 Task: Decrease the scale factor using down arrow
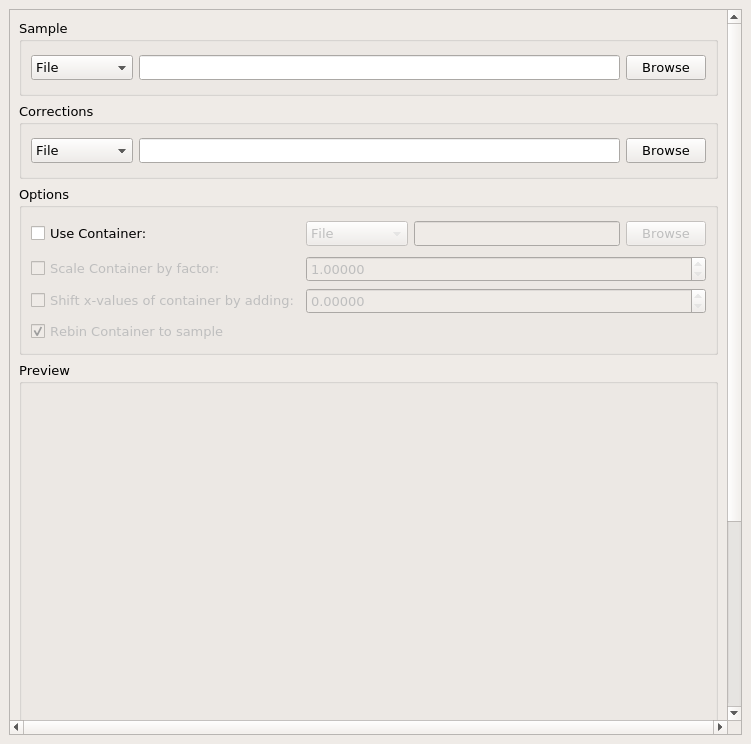(x=698, y=275)
